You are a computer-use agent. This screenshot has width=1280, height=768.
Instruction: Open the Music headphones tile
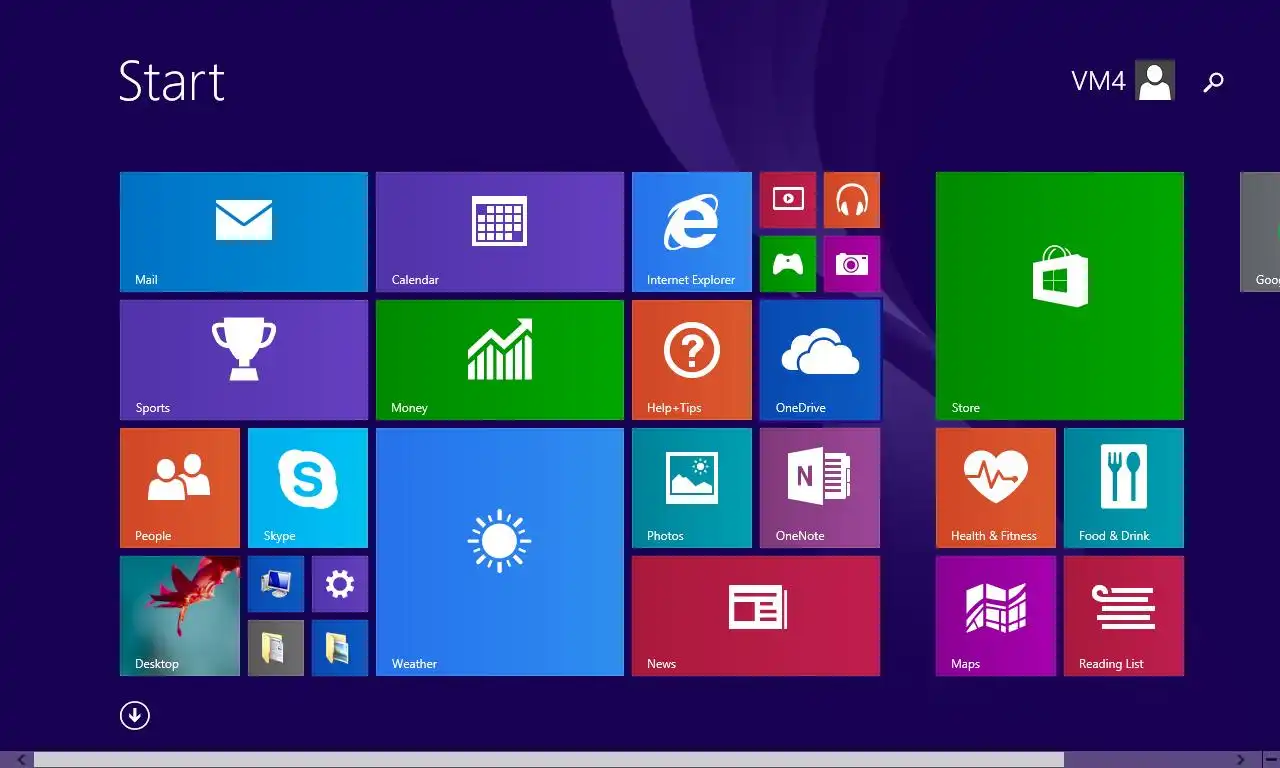pos(852,200)
